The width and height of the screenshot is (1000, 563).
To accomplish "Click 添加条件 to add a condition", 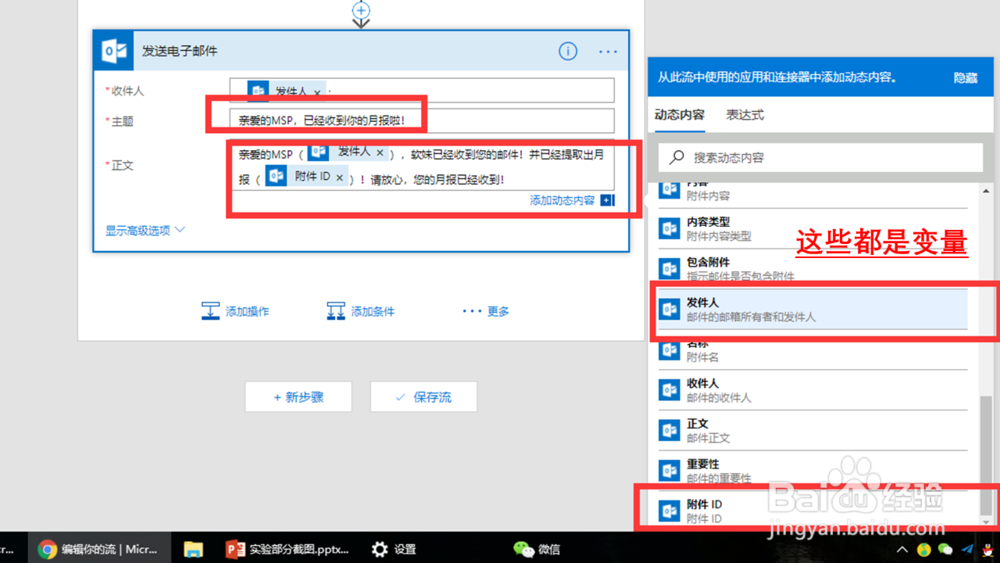I will tap(361, 311).
